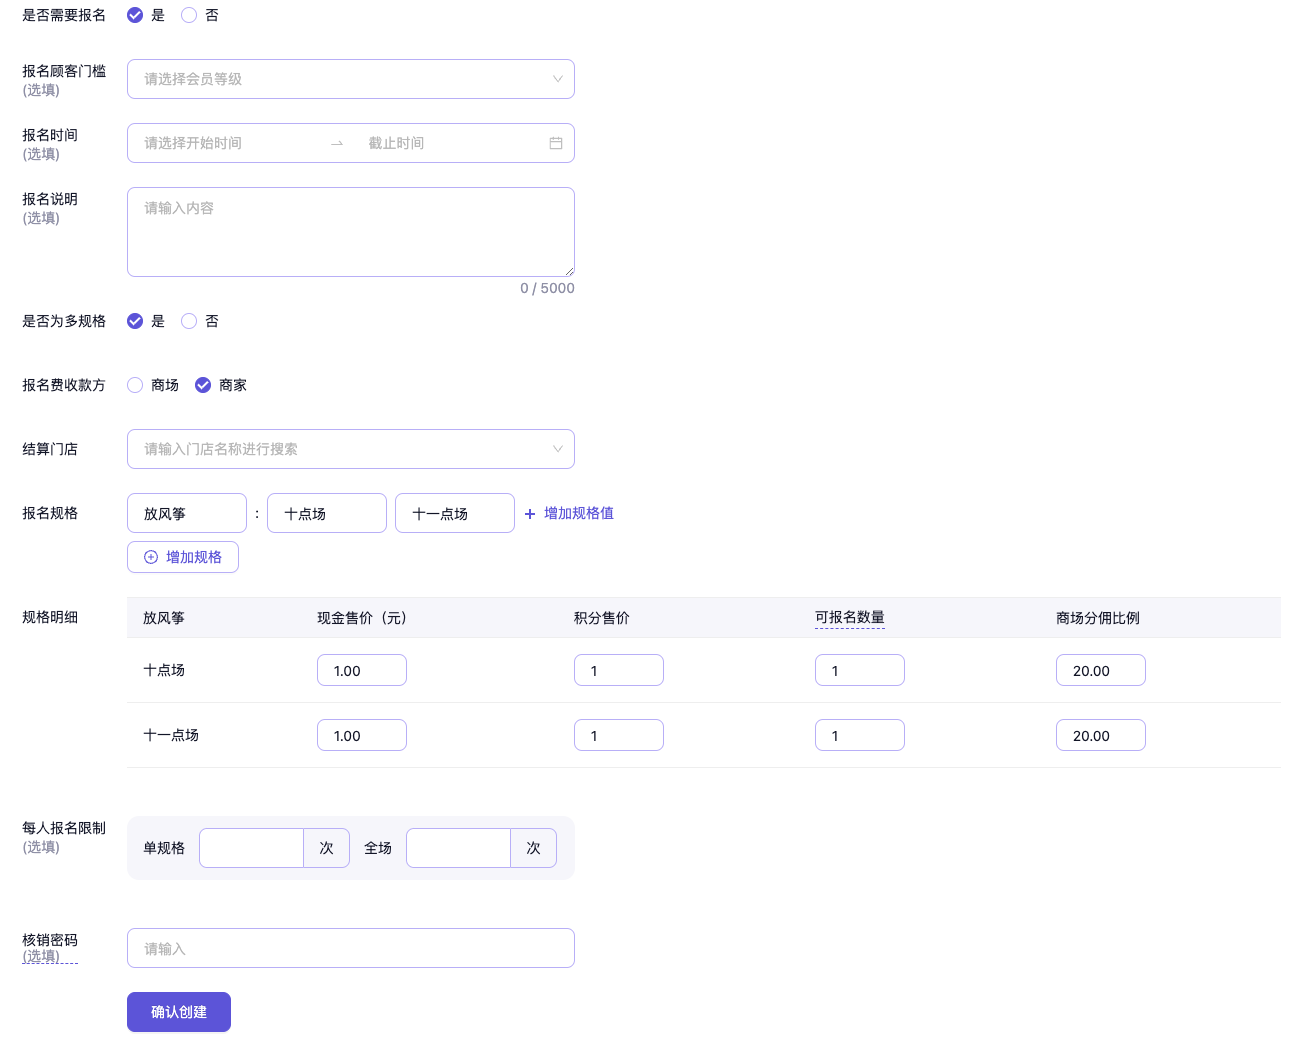Click the 可报名数量 column header

pos(849,618)
